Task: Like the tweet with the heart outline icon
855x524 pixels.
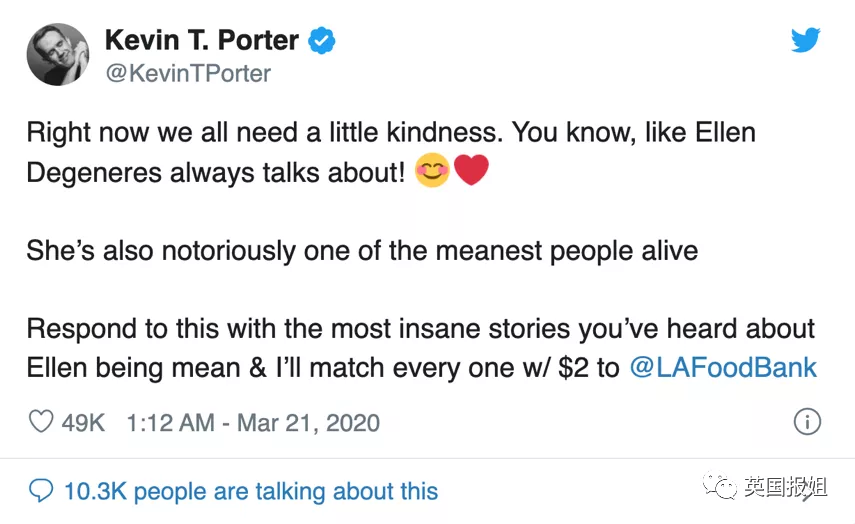Action: click(x=41, y=422)
